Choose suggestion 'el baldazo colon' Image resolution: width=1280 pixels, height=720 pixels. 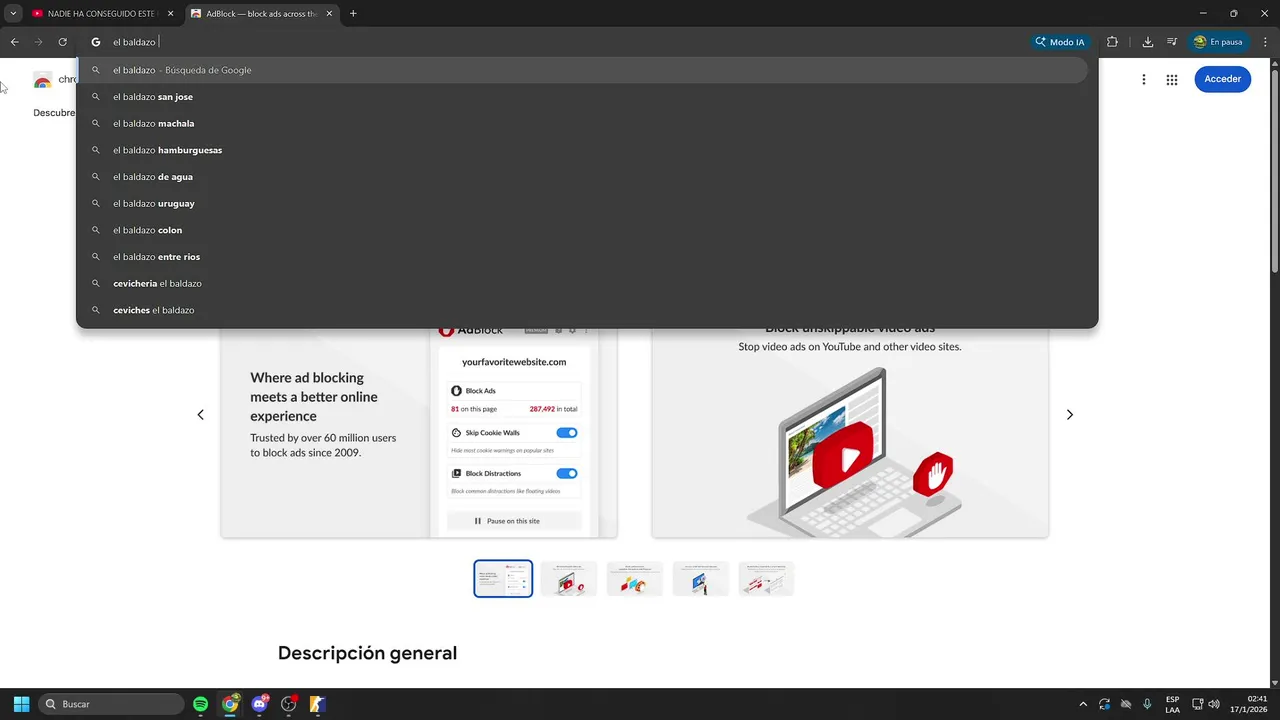click(583, 230)
